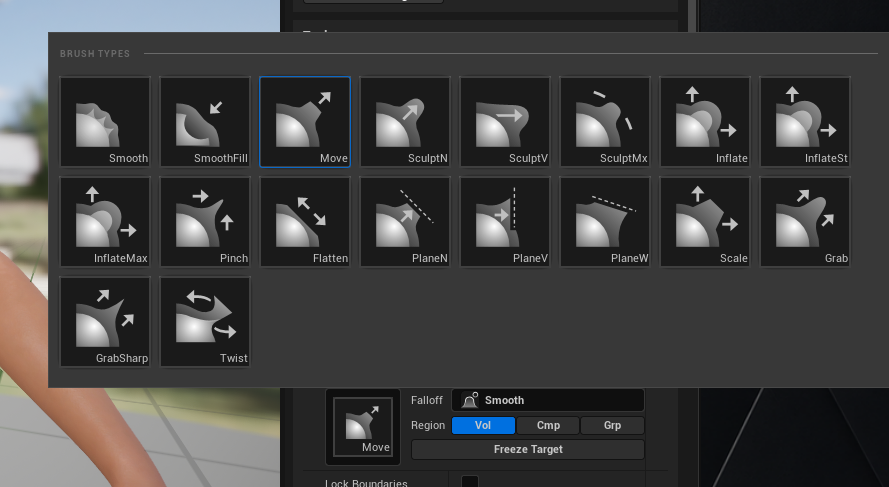Viewport: 889px width, 487px height.
Task: Open the Falloff Smooth dropdown
Action: (x=548, y=400)
